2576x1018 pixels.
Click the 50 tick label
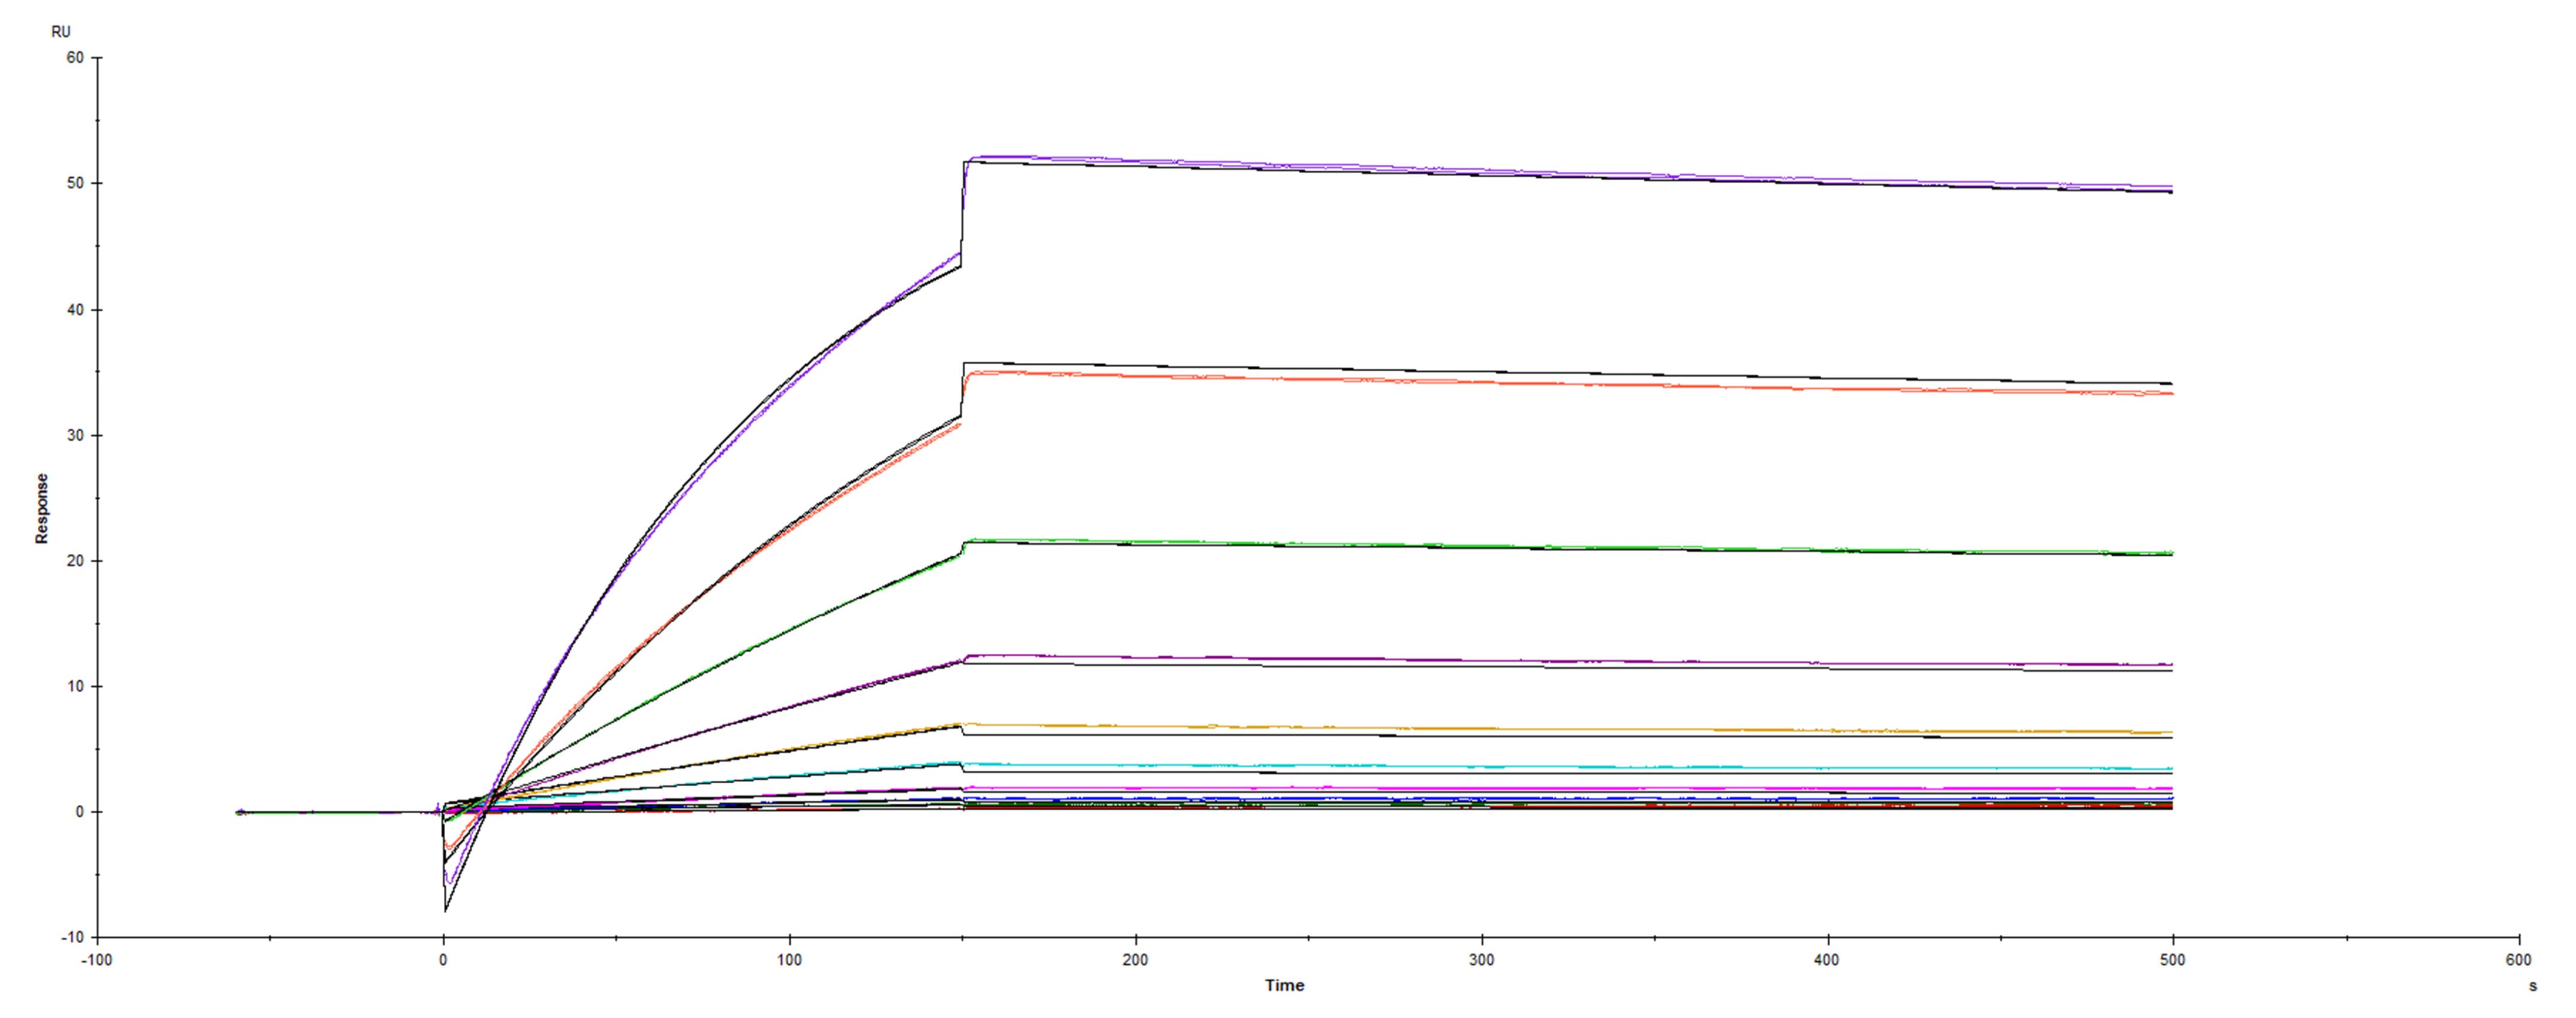(x=75, y=184)
